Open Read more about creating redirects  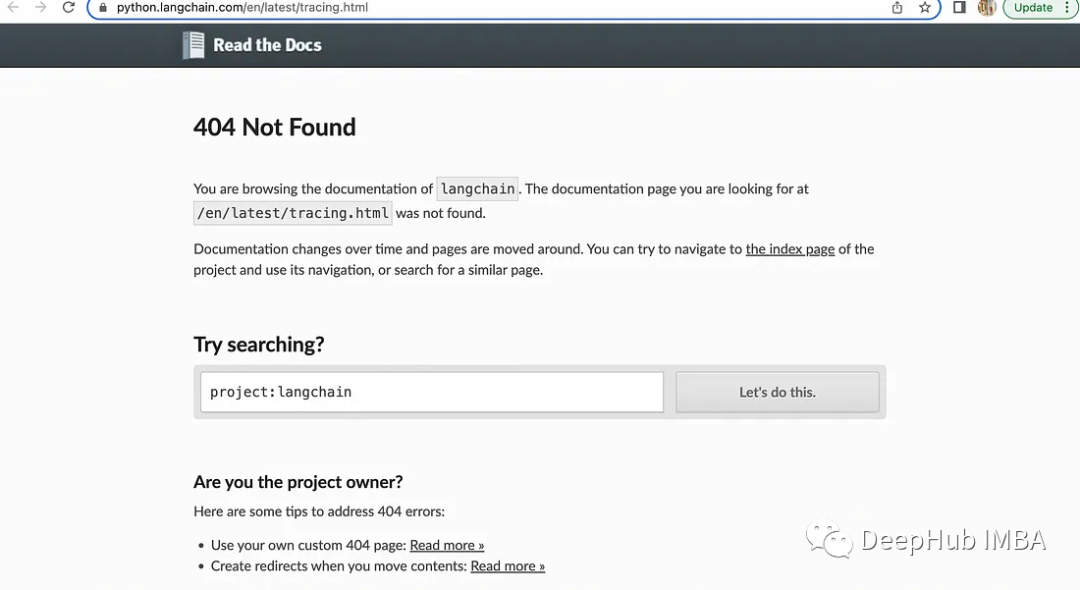pyautogui.click(x=508, y=566)
